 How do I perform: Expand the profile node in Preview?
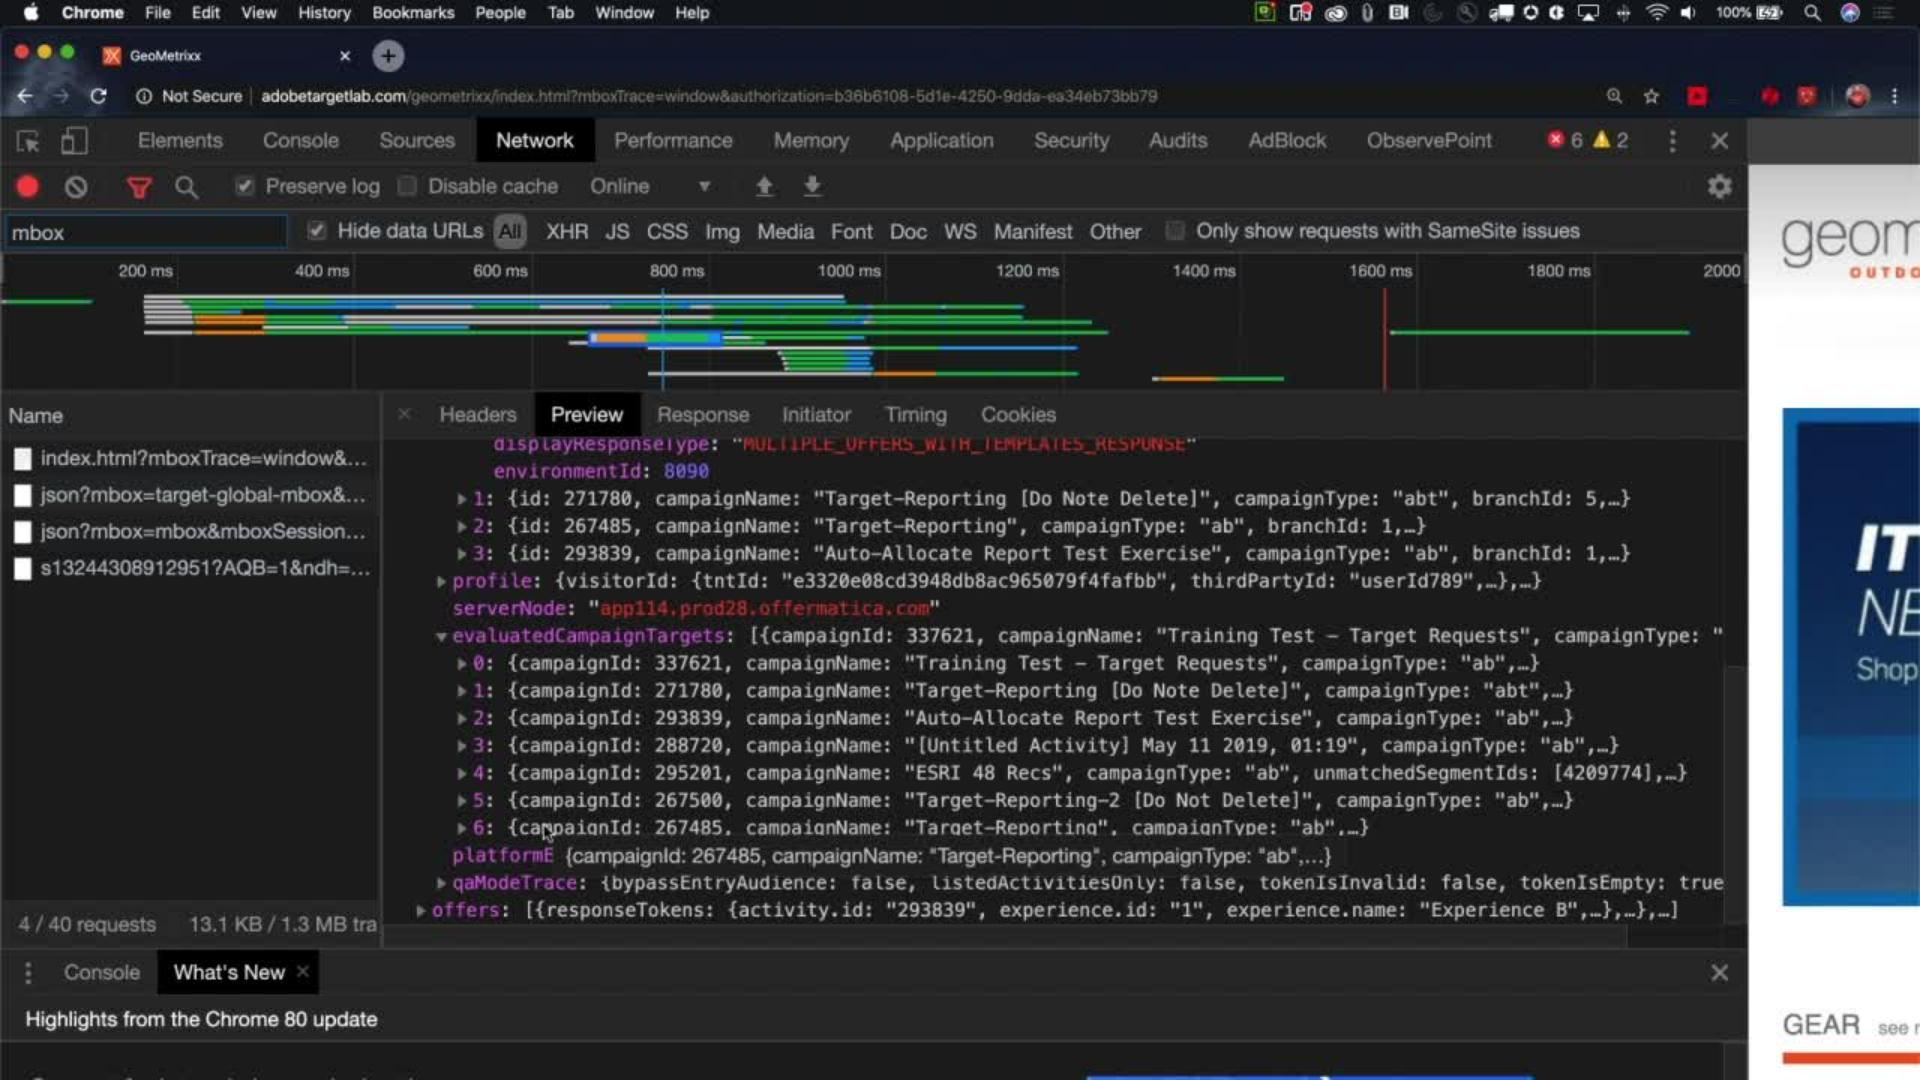(441, 581)
